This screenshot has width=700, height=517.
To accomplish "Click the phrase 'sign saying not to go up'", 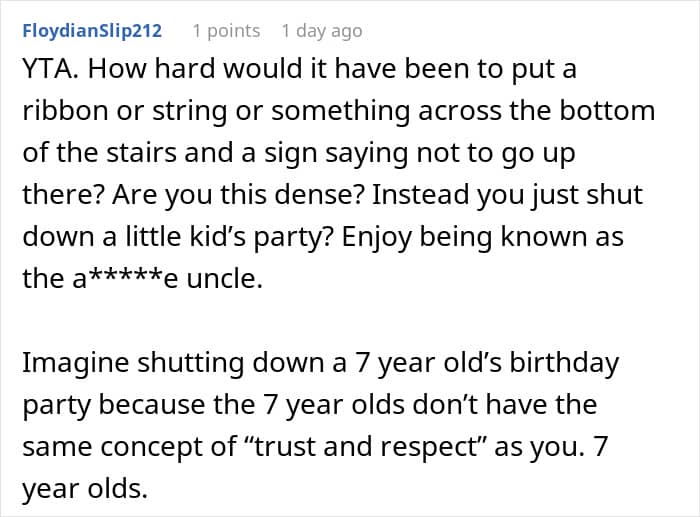I will [420, 153].
